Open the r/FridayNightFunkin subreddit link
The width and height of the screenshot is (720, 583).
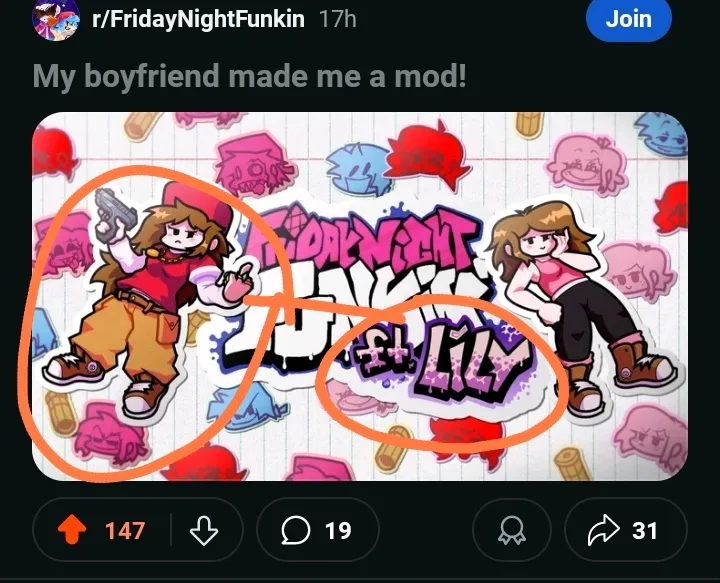point(198,19)
